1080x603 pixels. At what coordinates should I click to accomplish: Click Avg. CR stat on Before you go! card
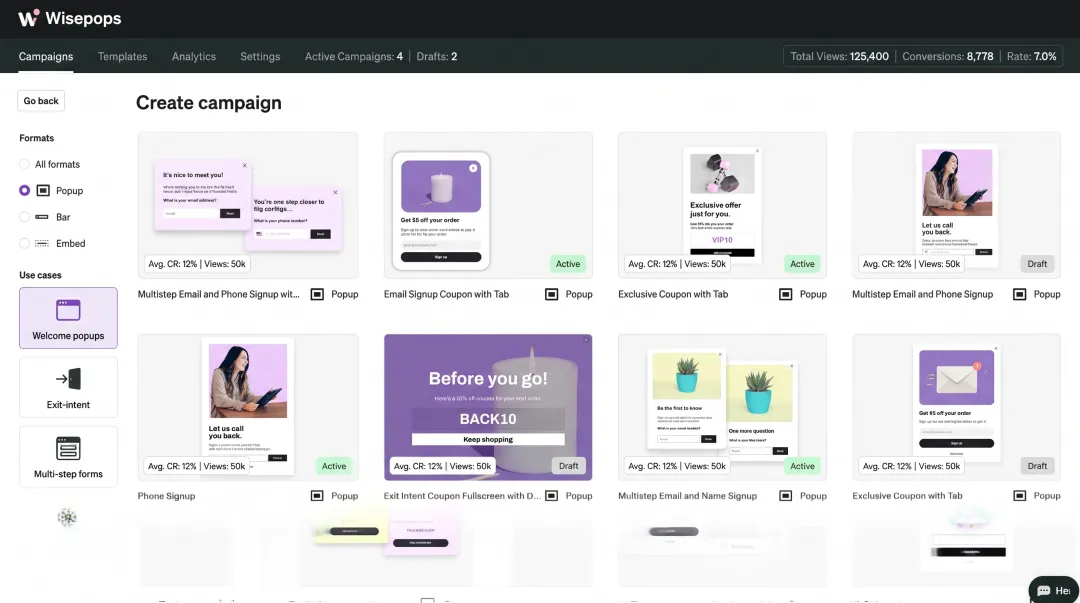point(442,466)
